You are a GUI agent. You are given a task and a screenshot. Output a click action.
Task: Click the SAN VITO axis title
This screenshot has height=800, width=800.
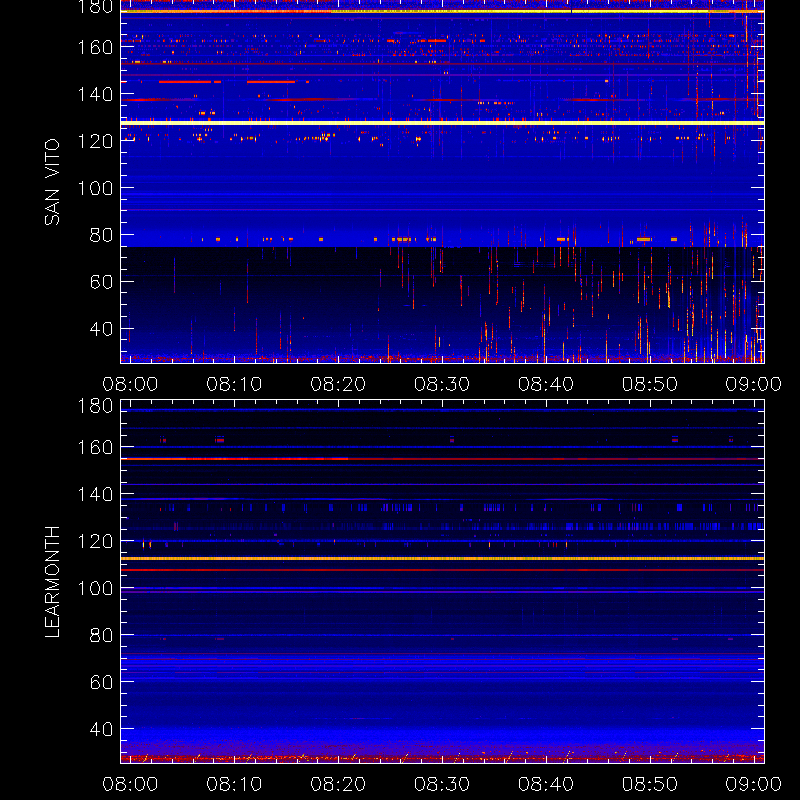coord(52,182)
